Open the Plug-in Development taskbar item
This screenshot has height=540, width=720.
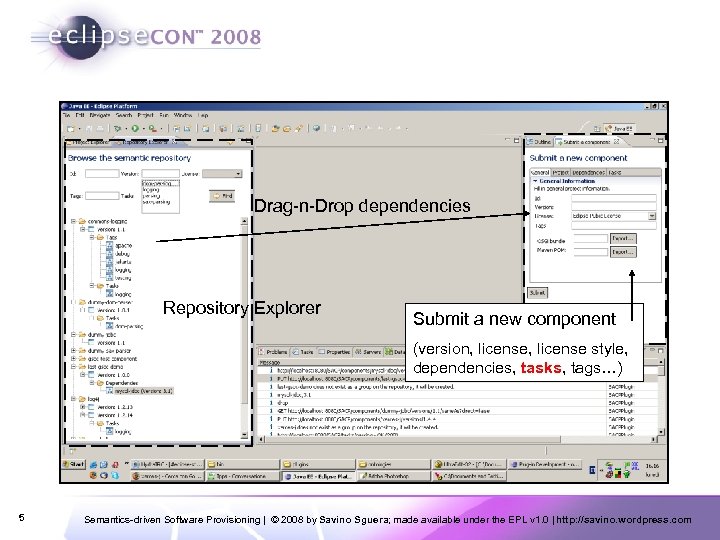(x=545, y=464)
